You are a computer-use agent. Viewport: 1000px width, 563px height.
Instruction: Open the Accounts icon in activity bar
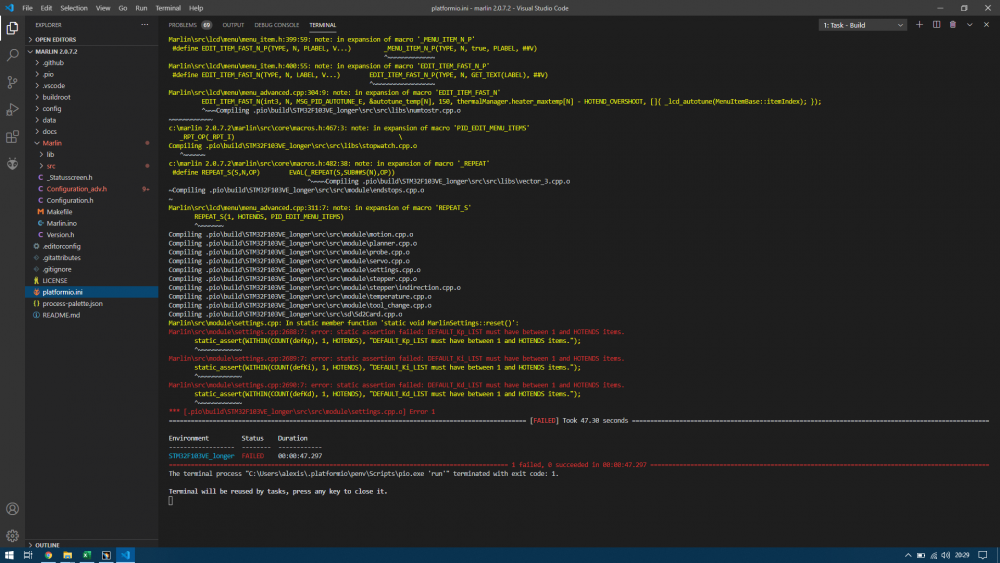coord(12,509)
